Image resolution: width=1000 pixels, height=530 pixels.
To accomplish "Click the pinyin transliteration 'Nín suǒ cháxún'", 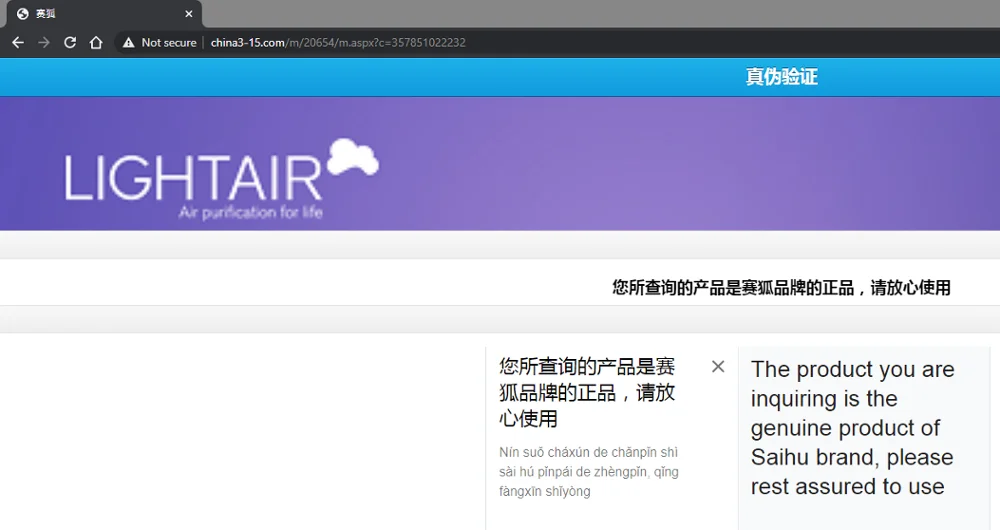I will click(x=589, y=472).
